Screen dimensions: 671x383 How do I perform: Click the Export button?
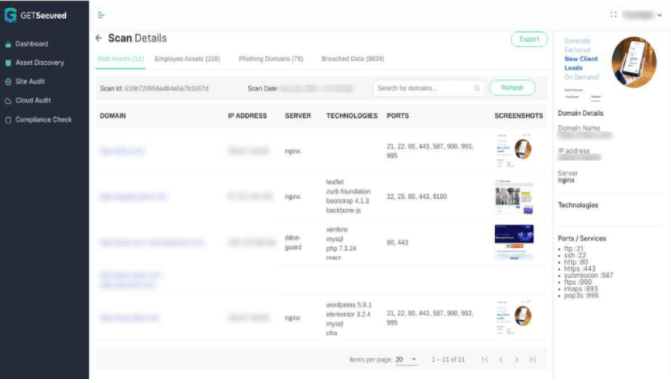tap(529, 39)
